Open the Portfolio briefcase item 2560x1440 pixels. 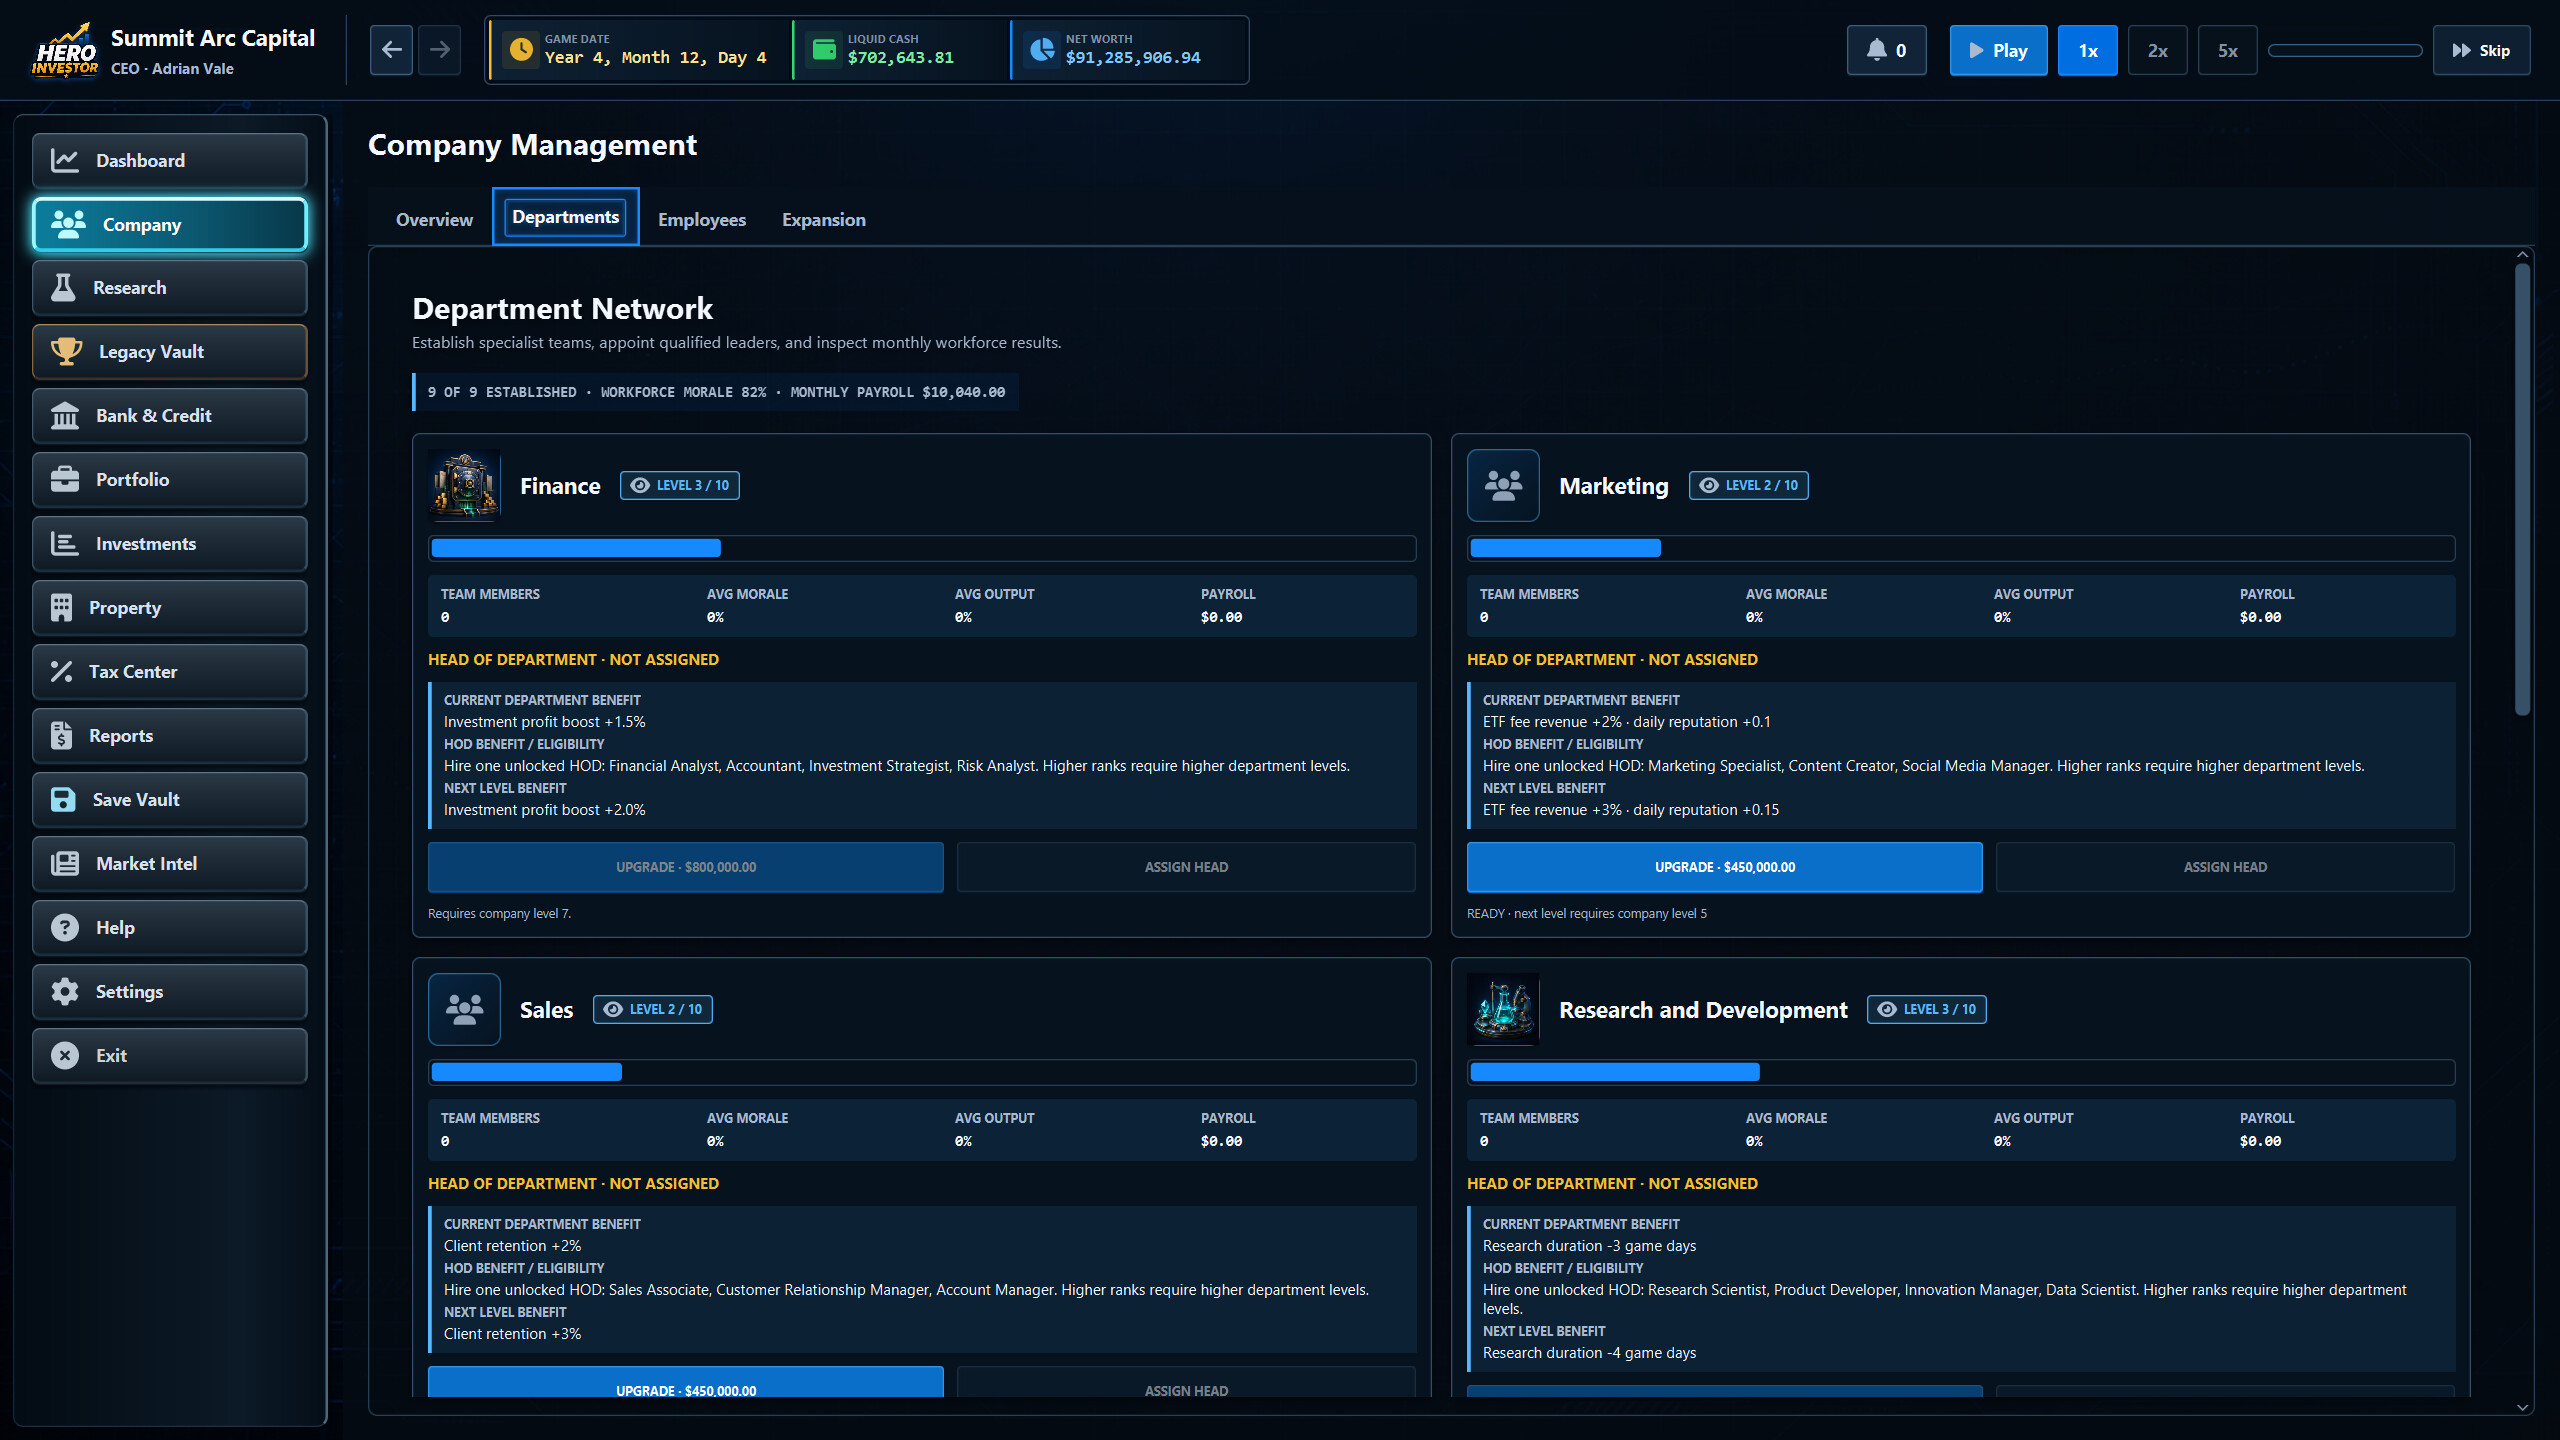[169, 480]
